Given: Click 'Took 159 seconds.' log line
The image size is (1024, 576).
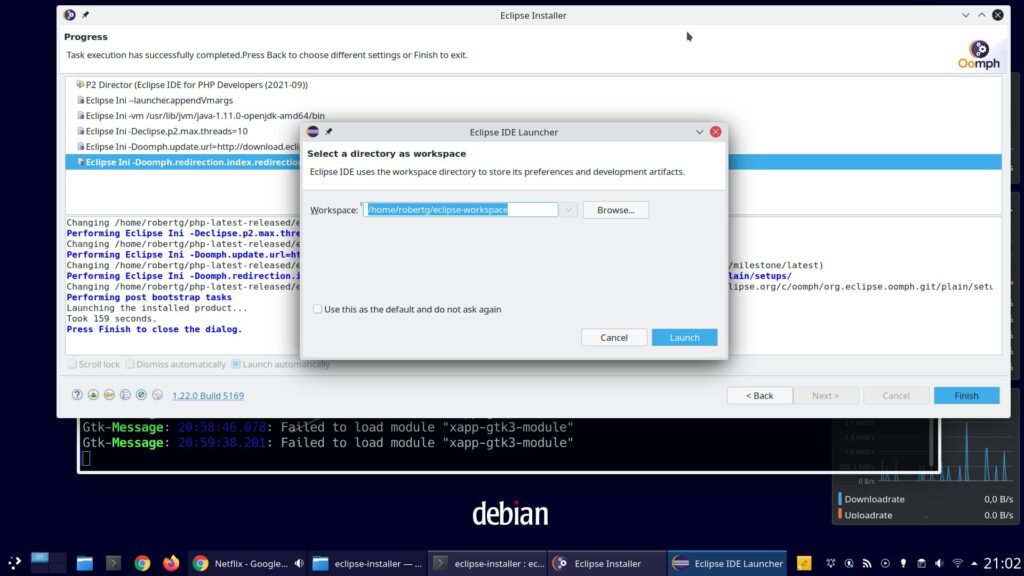Looking at the screenshot, I should click(x=112, y=319).
